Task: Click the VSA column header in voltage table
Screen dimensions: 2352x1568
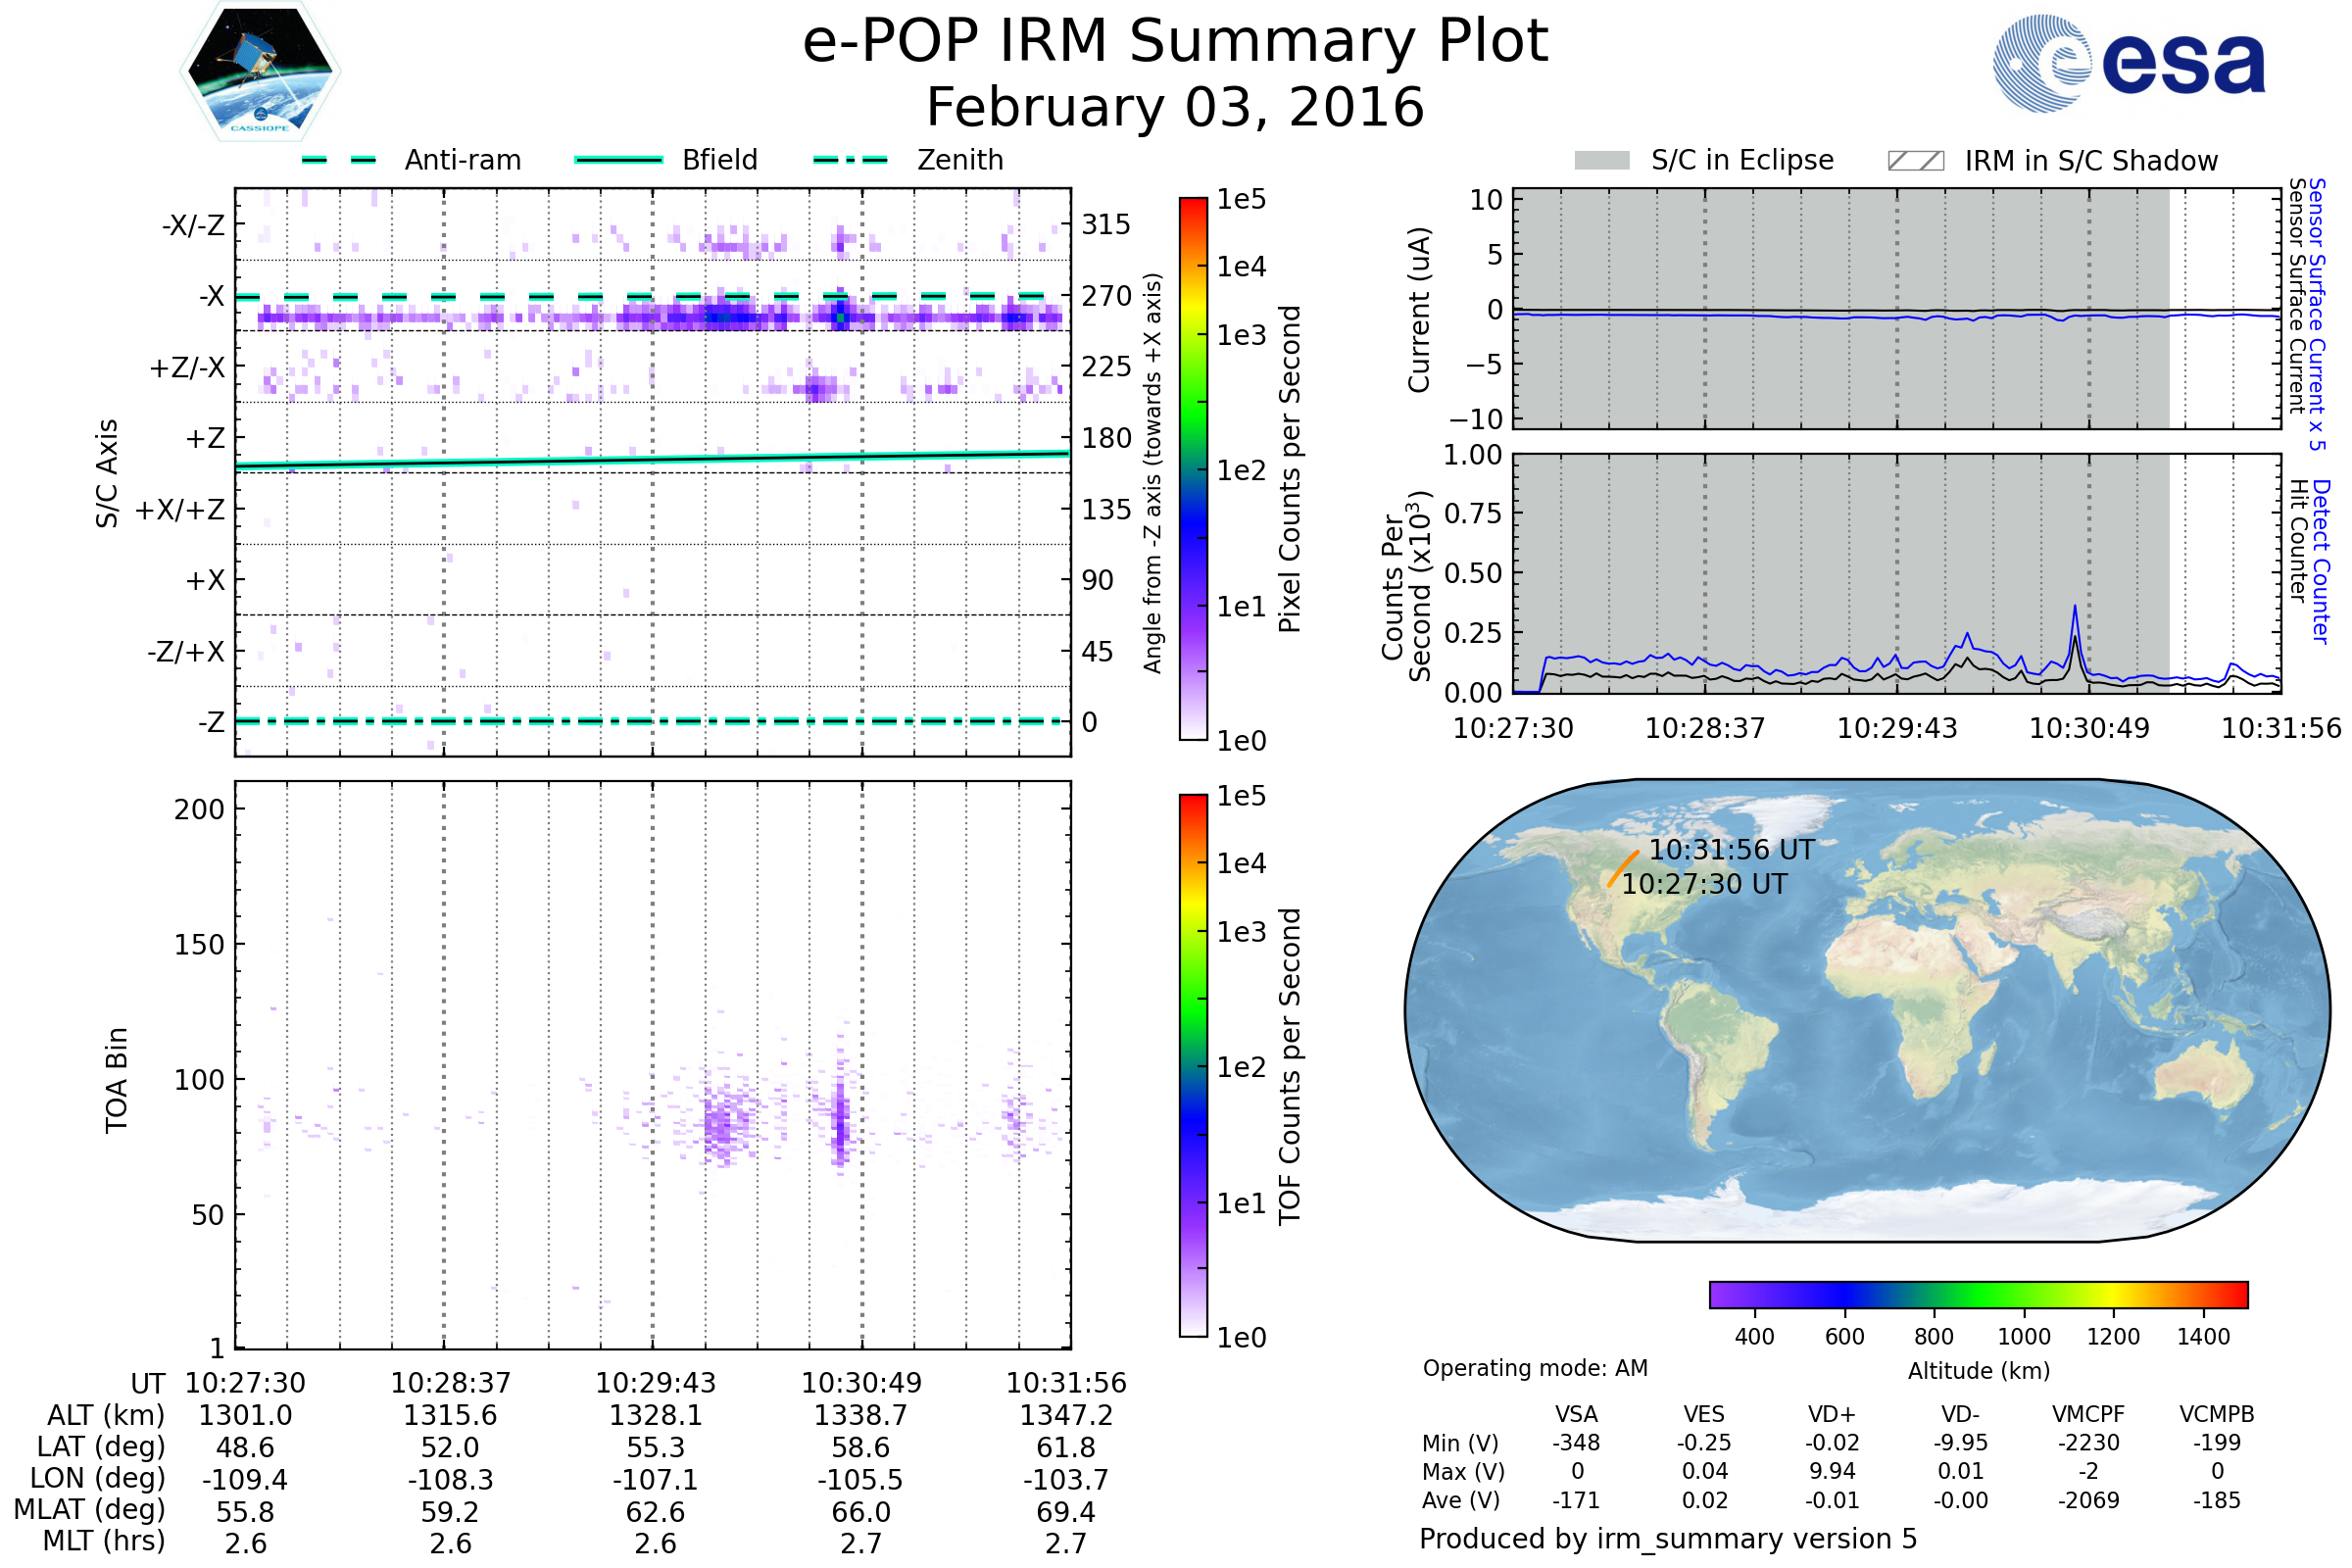Action: pos(1576,1414)
